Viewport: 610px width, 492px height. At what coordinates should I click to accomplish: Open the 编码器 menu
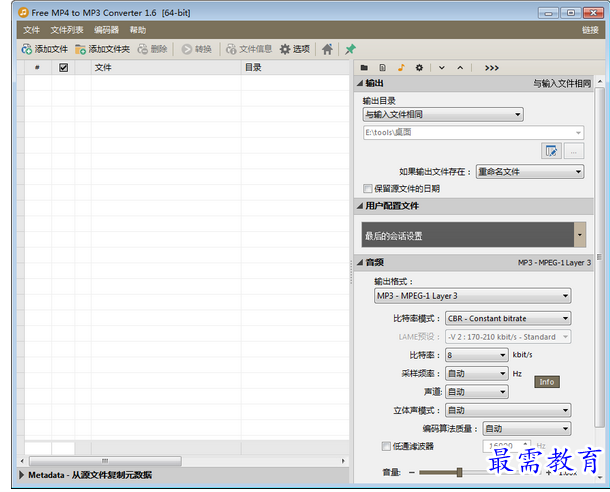click(106, 30)
